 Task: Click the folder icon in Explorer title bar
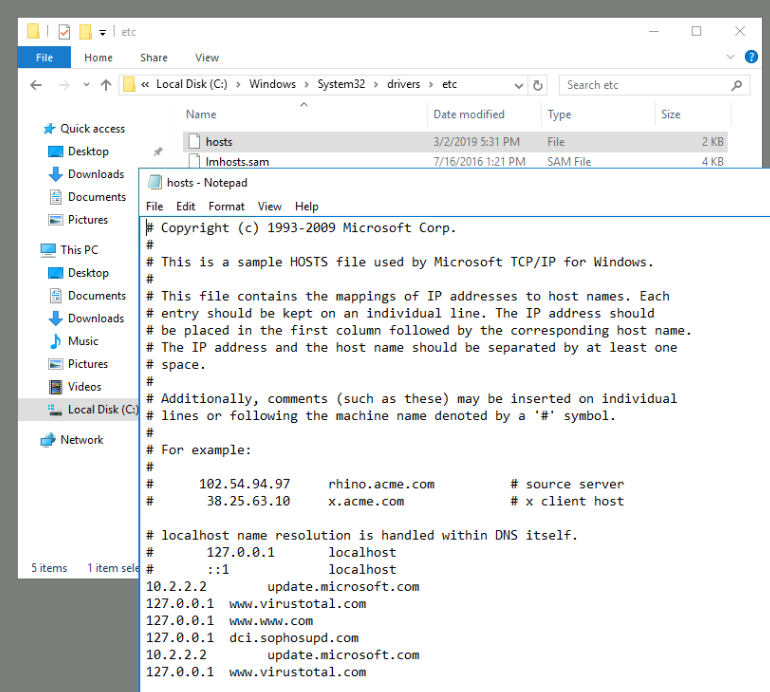coord(33,31)
